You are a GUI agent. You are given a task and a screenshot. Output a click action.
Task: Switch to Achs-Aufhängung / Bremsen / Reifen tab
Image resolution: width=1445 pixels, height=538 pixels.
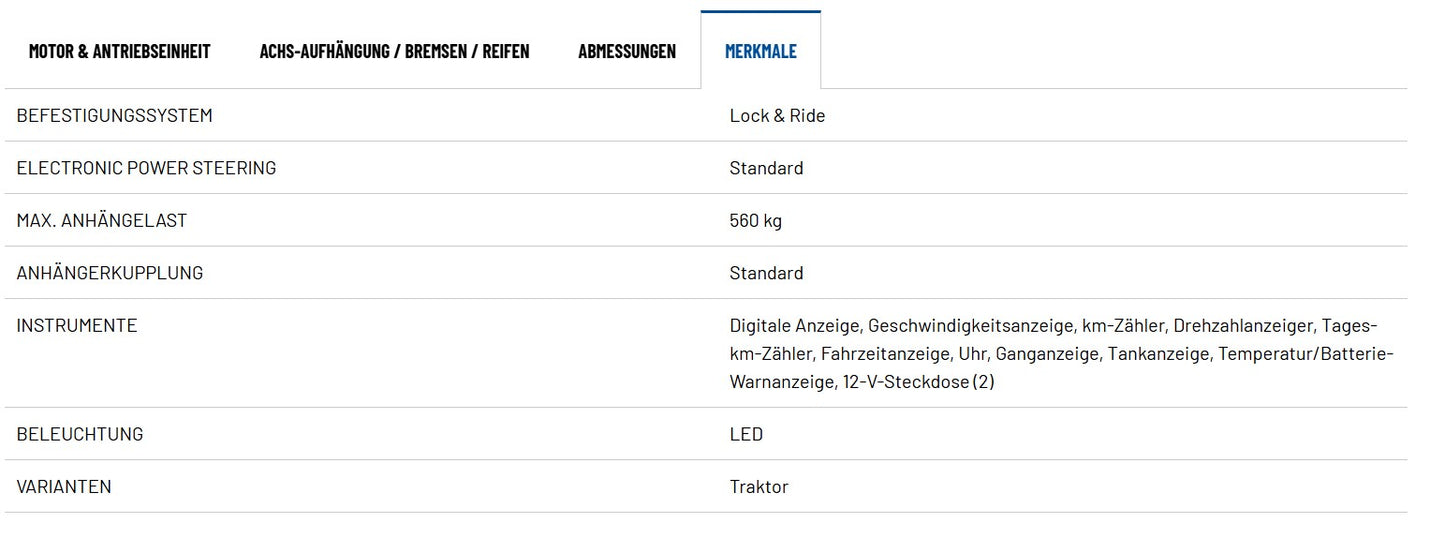point(394,51)
